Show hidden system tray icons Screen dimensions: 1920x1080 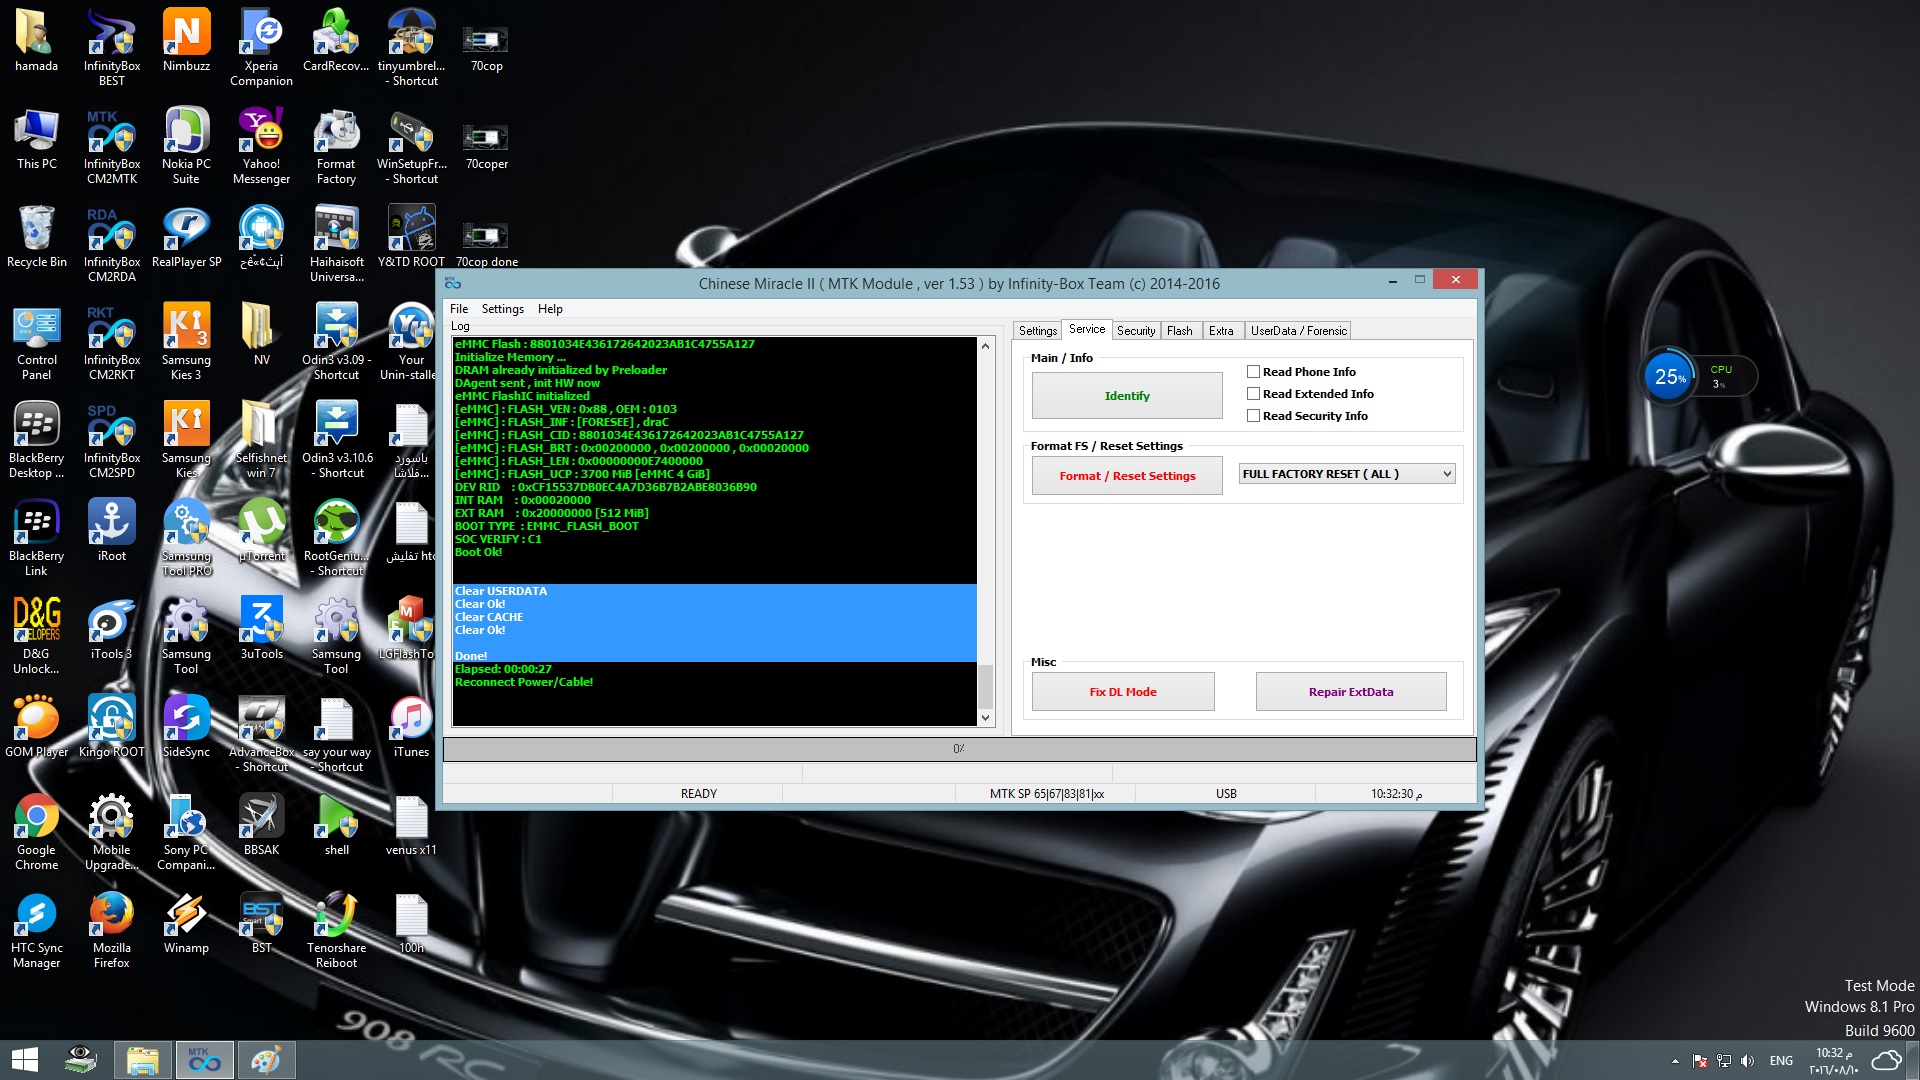(1675, 1061)
